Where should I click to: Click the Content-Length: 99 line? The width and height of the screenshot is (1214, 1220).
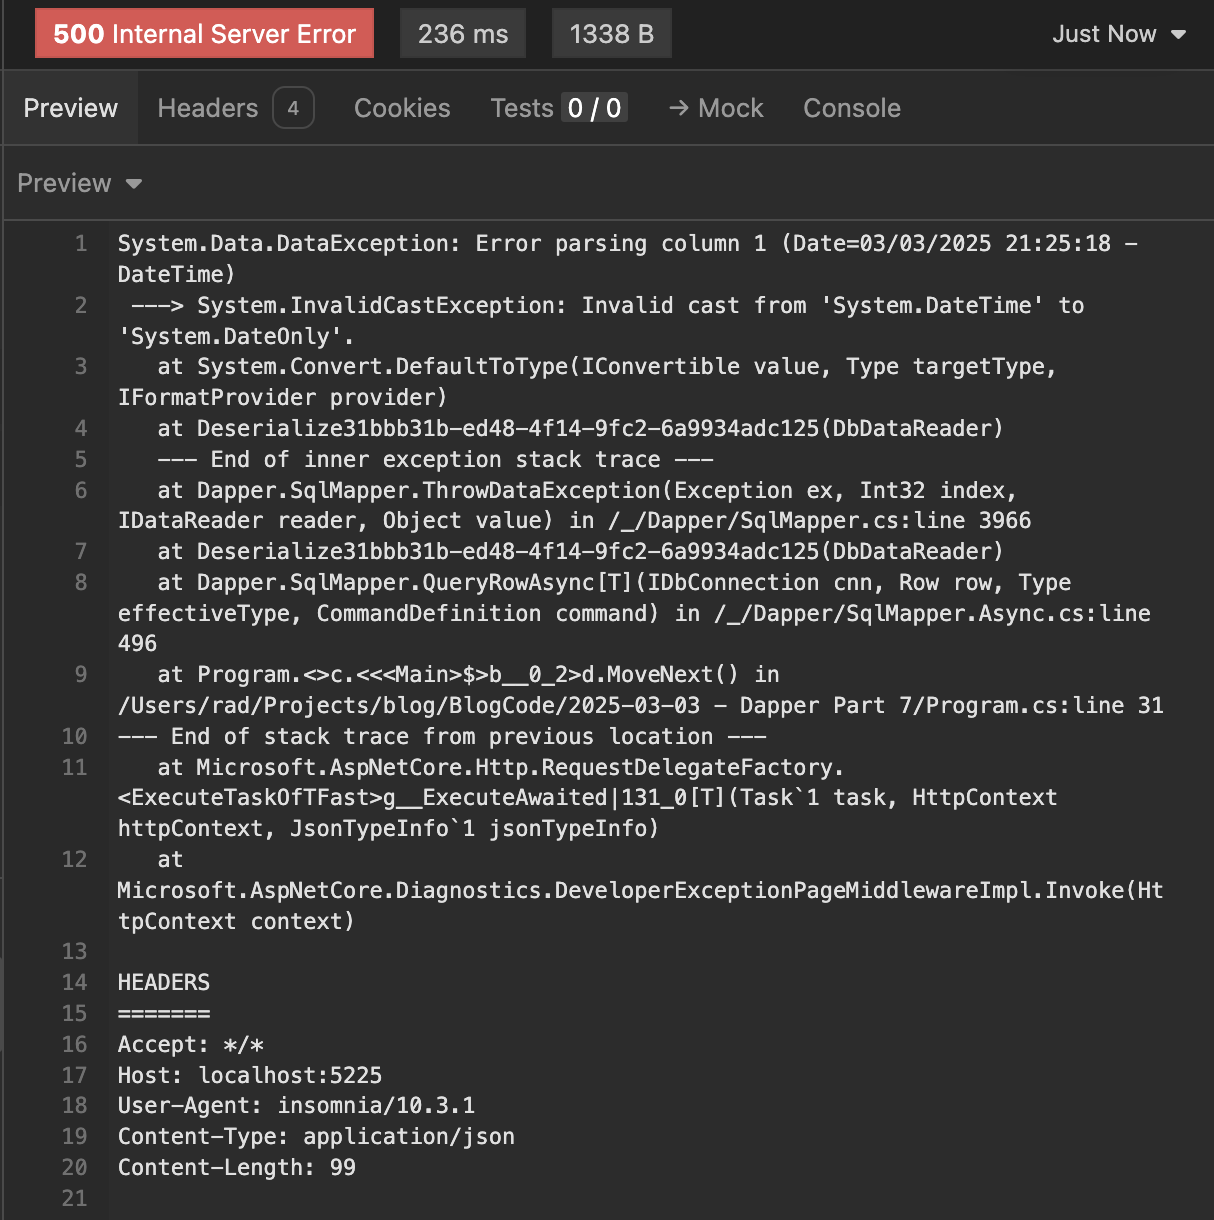237,1168
